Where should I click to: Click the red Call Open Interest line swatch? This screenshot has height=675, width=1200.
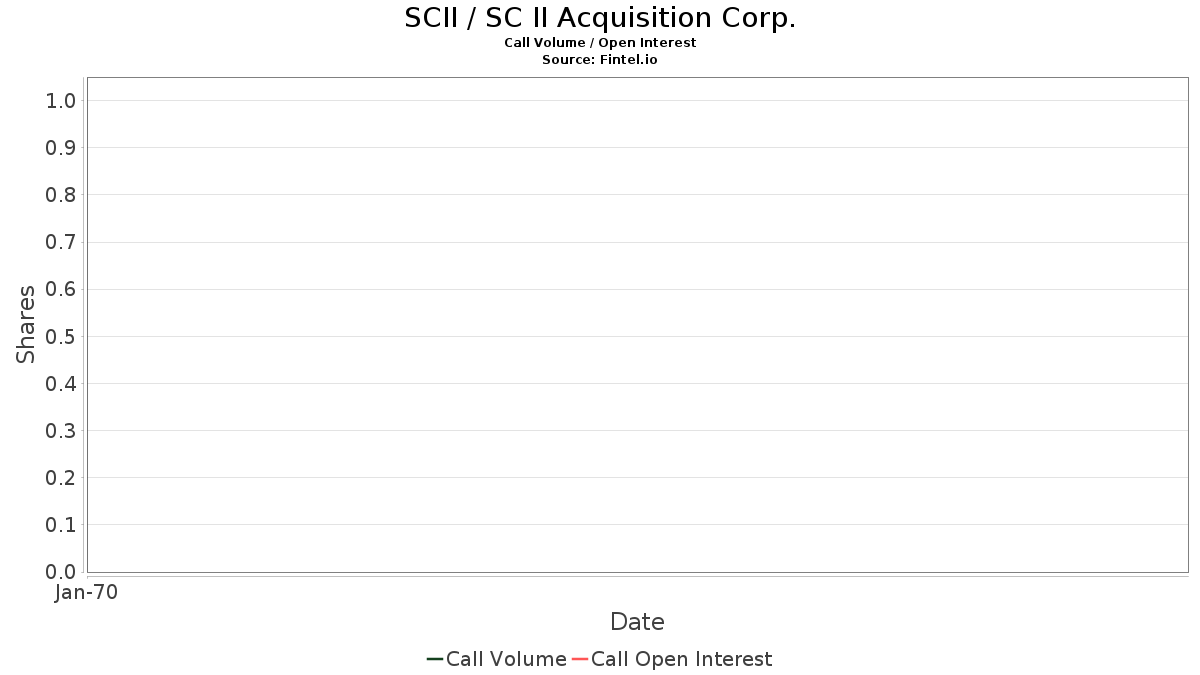click(x=580, y=659)
